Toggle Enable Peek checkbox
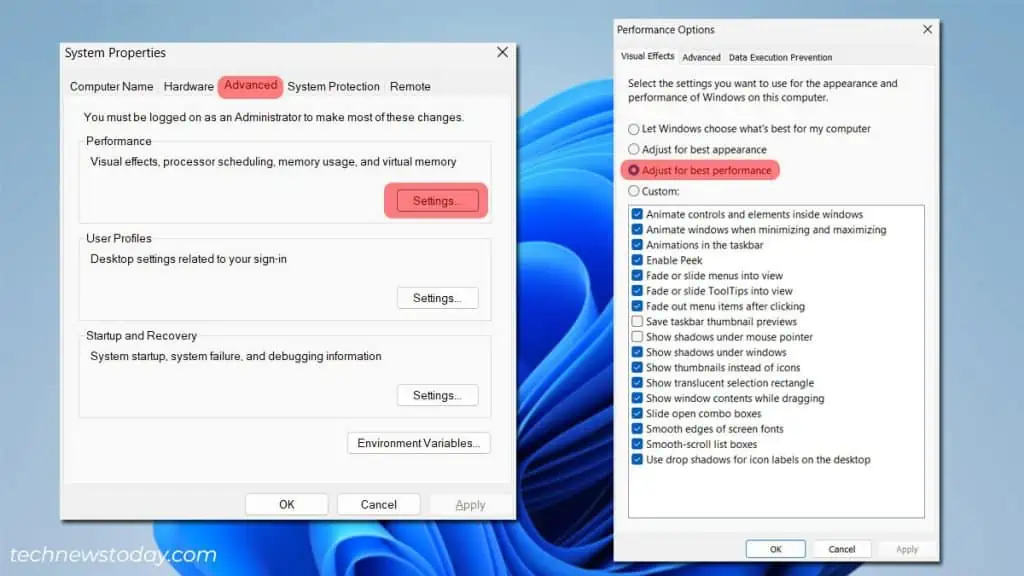Screen dimensions: 1024x576 pyautogui.click(x=637, y=260)
